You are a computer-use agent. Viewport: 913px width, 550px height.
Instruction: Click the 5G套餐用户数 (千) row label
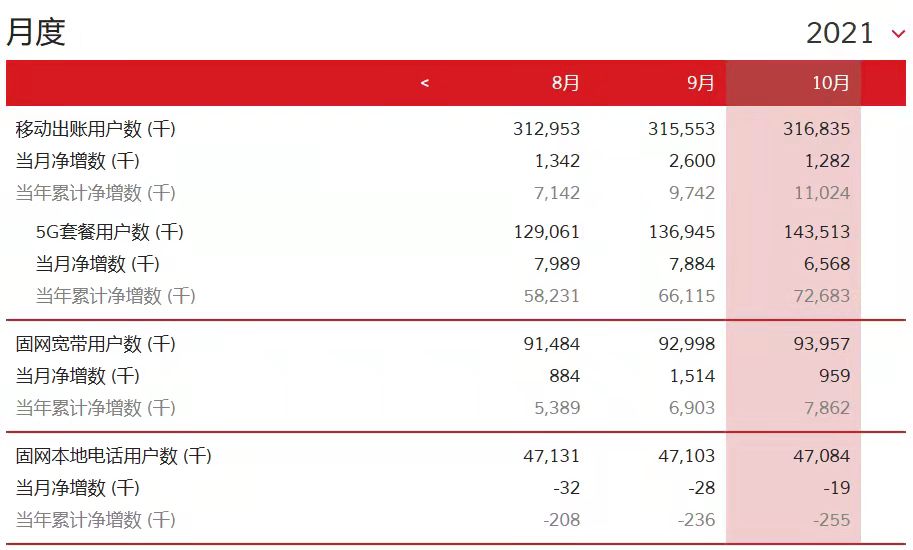coord(109,232)
